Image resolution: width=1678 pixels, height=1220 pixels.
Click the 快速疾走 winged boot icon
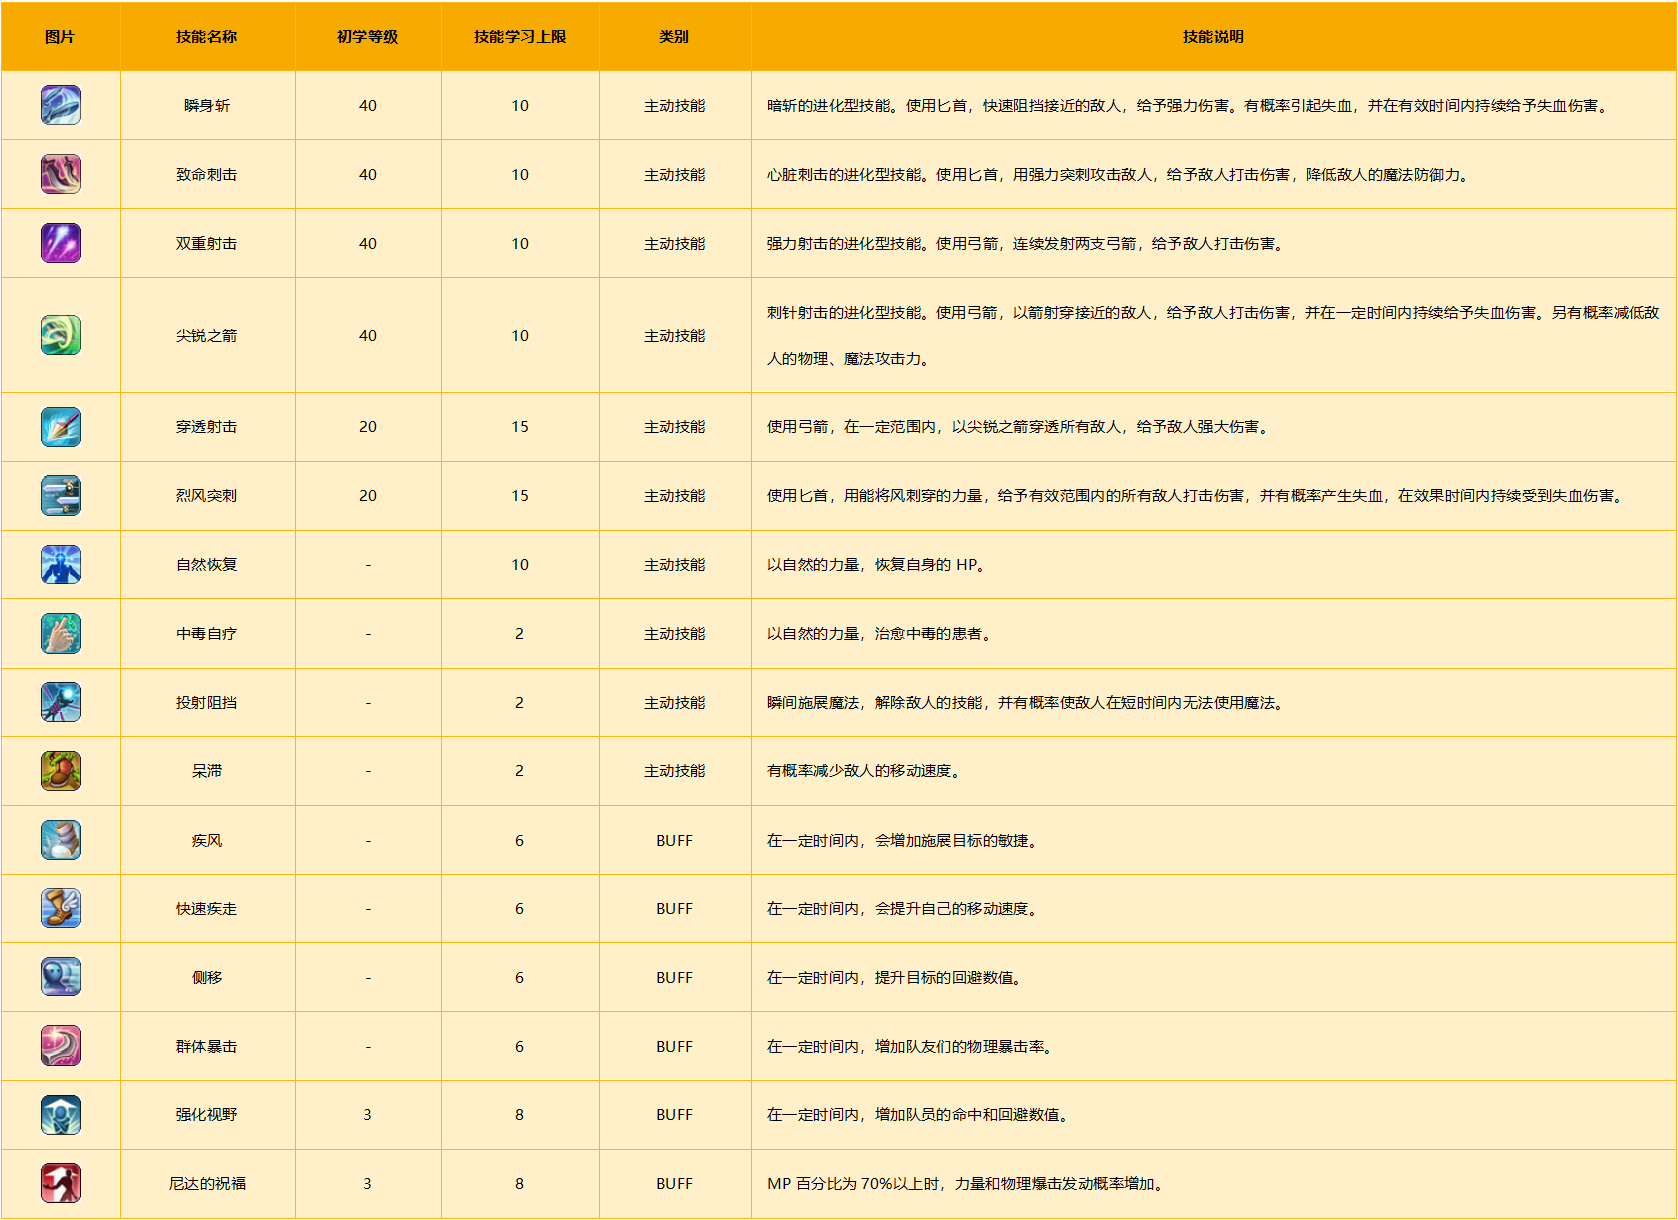[61, 908]
